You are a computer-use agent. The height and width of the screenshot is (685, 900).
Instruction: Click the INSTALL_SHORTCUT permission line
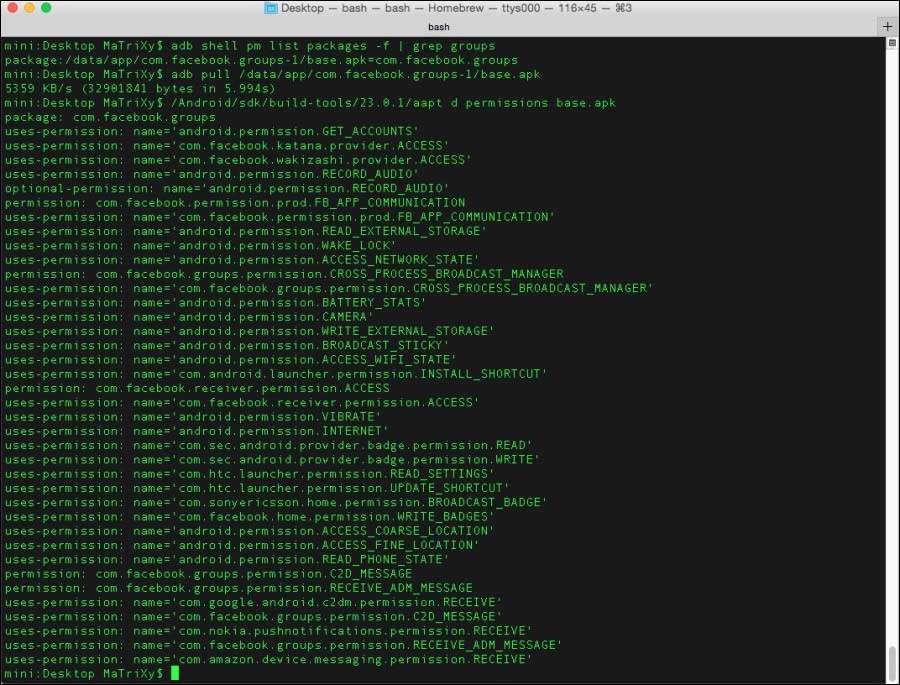click(276, 374)
